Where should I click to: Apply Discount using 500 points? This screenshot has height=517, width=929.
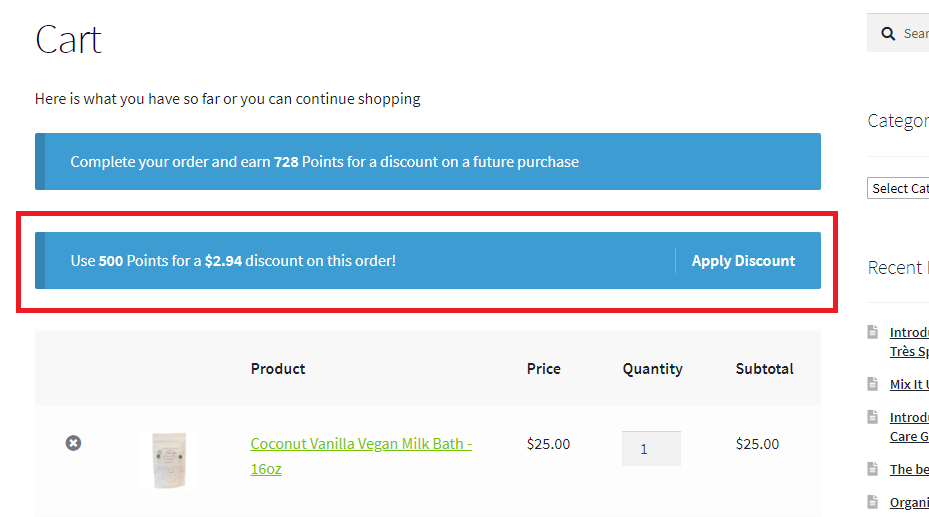point(743,261)
